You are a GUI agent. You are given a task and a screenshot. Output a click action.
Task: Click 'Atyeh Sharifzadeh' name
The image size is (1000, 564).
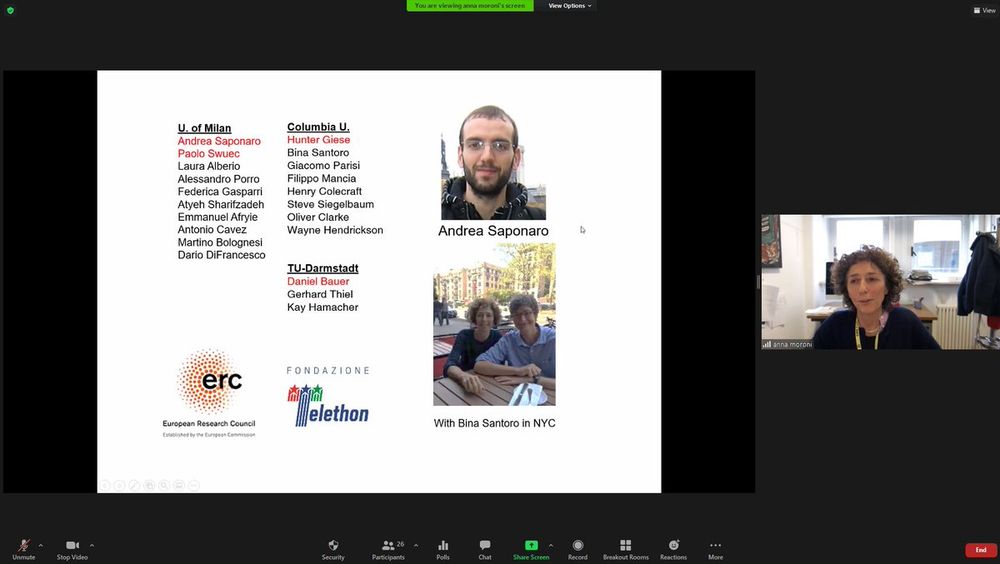point(221,204)
